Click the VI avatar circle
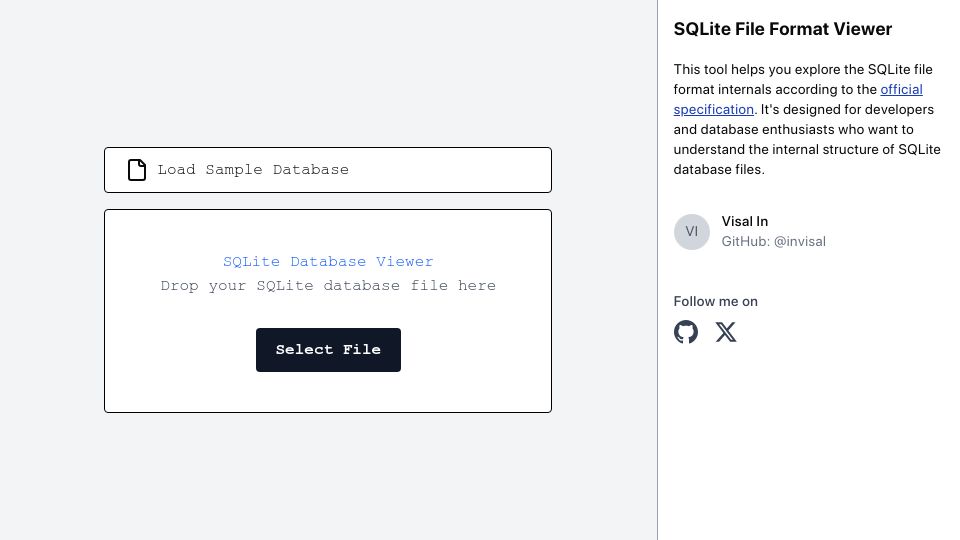Image resolution: width=960 pixels, height=540 pixels. click(x=691, y=231)
